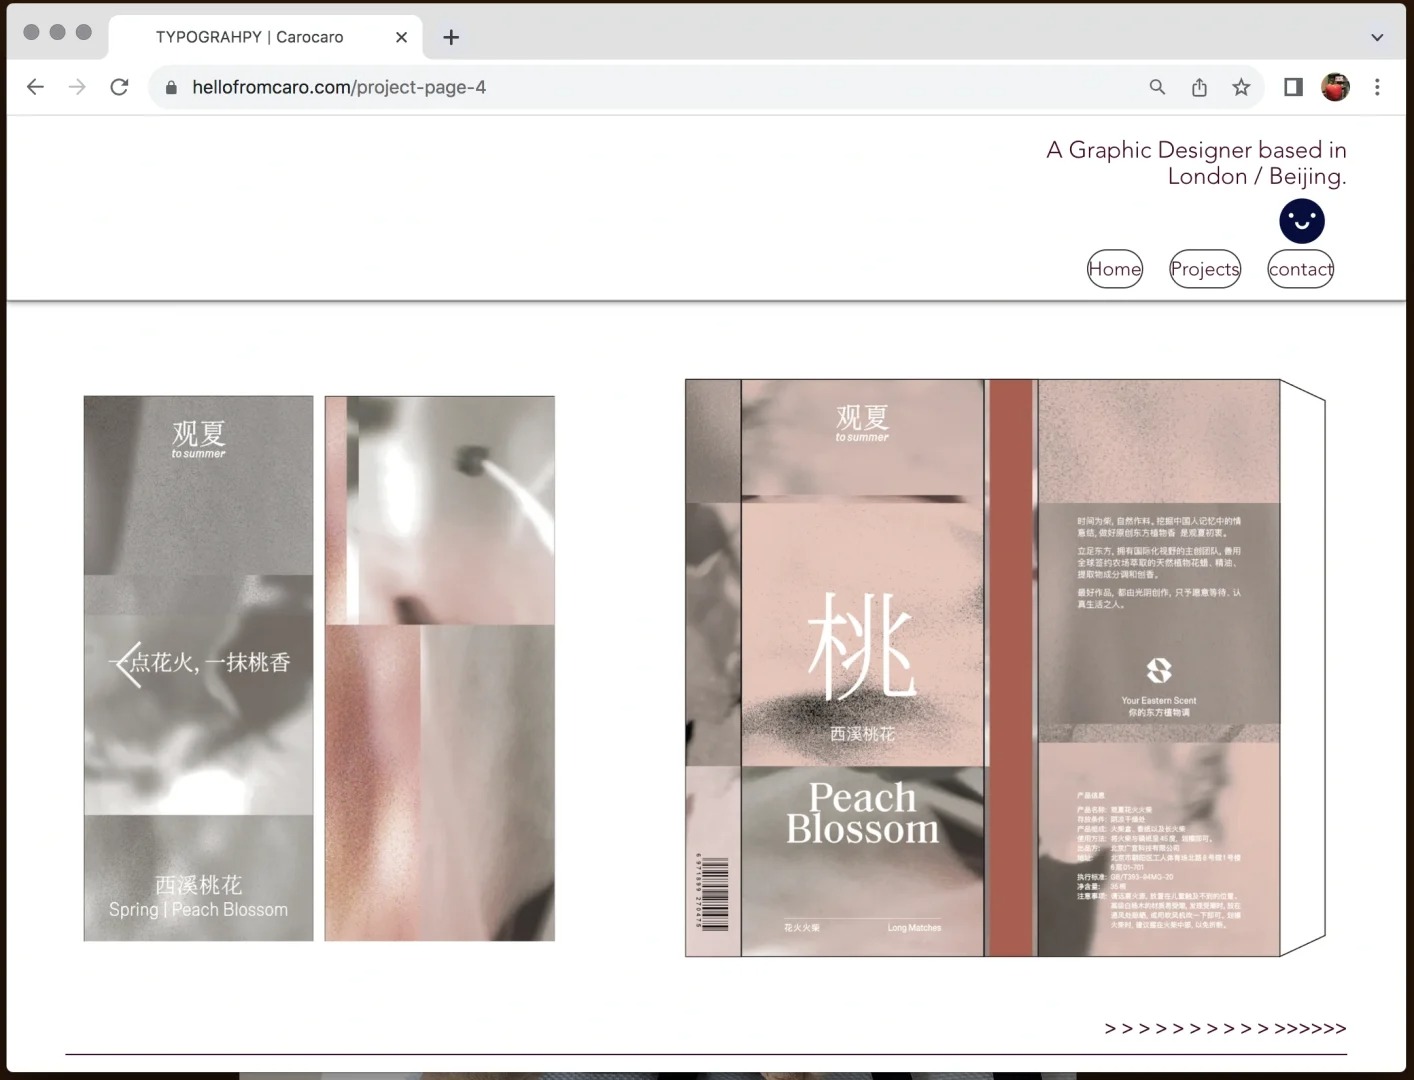Image resolution: width=1414 pixels, height=1080 pixels.
Task: Expand the tab search chevron
Action: coord(1377,37)
